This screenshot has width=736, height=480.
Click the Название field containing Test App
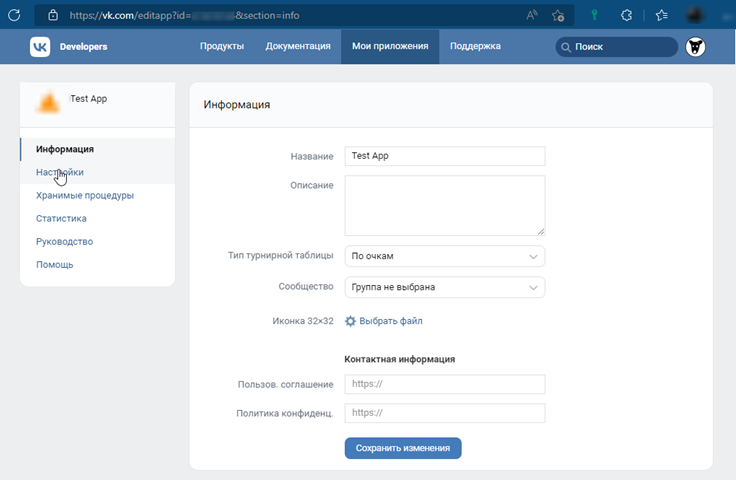click(445, 156)
